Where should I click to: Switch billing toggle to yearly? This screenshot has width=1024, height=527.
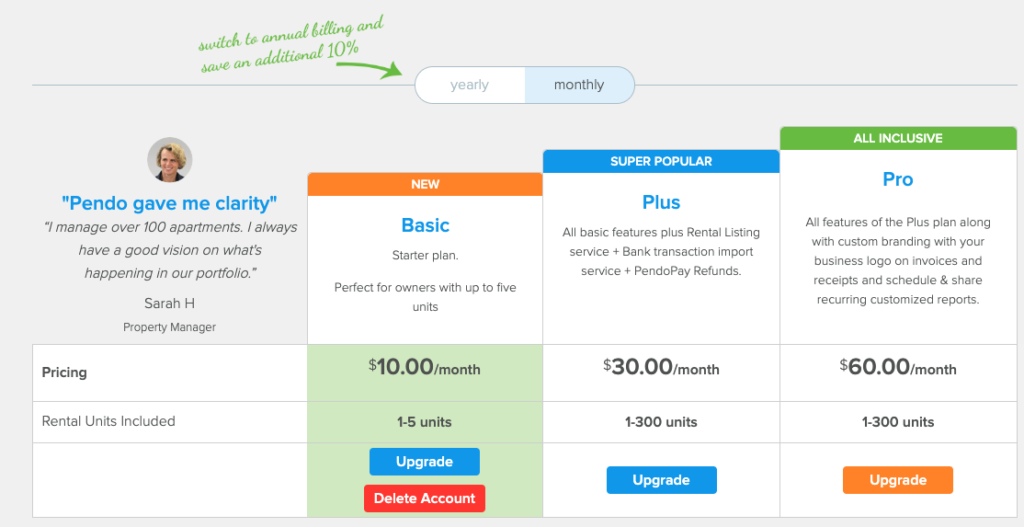470,85
